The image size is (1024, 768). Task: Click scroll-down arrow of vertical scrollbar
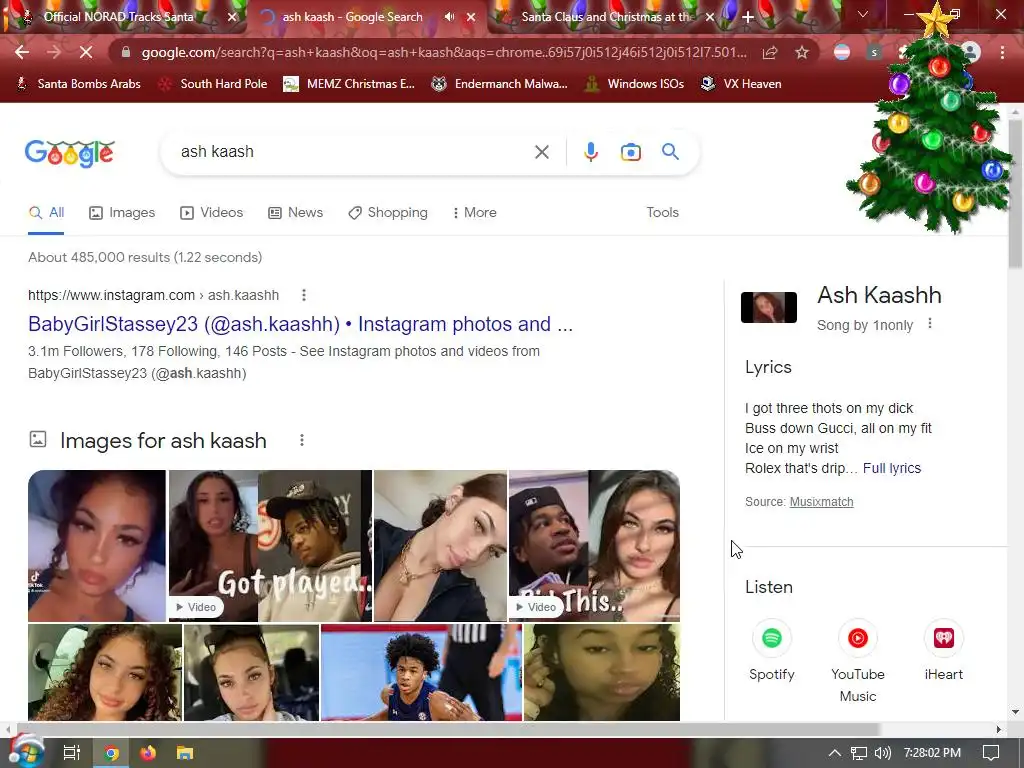pyautogui.click(x=1015, y=712)
